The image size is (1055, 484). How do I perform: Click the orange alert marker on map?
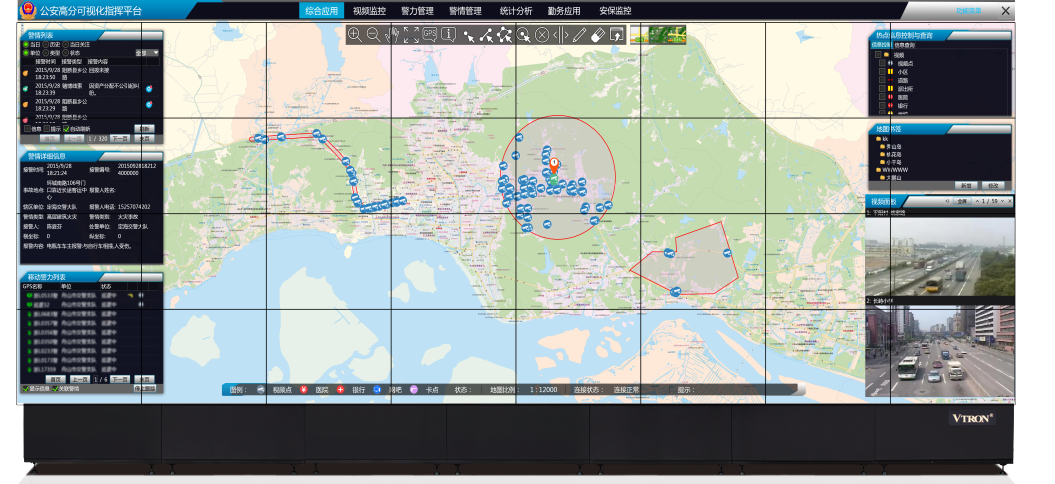[554, 165]
